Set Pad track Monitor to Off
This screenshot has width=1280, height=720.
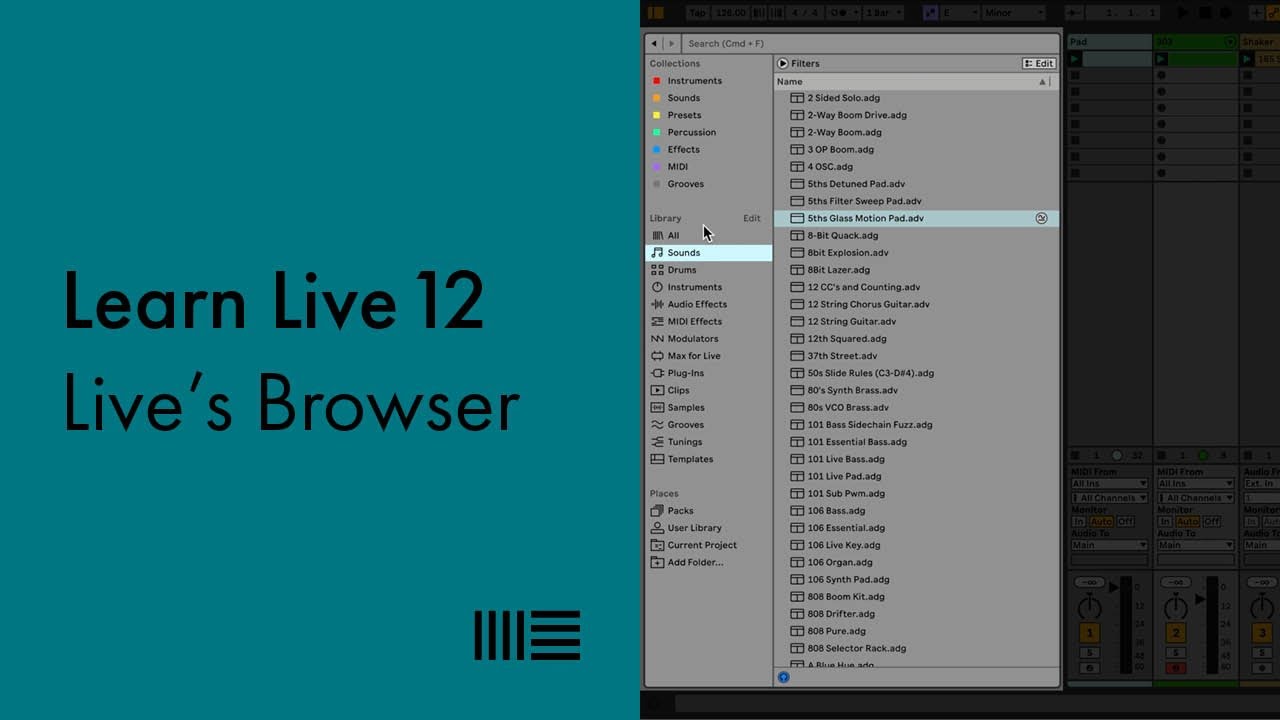(x=1126, y=522)
